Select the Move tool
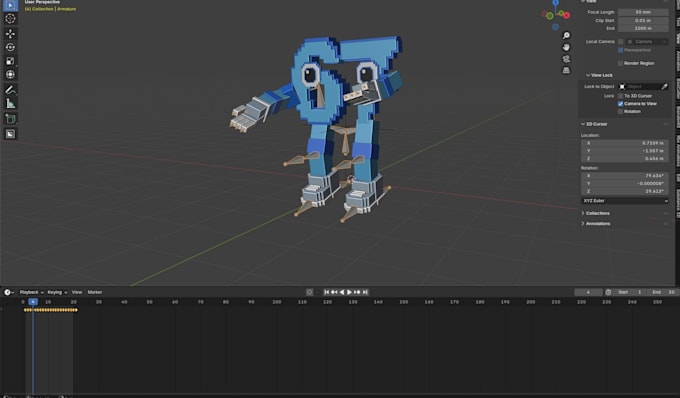680x398 pixels. [x=10, y=33]
